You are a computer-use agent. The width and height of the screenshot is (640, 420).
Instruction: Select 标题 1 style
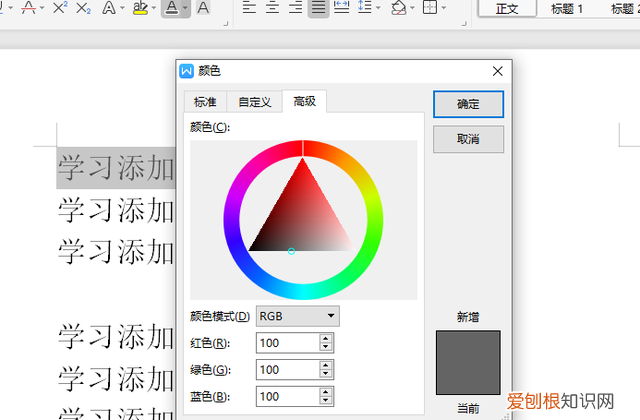point(567,8)
